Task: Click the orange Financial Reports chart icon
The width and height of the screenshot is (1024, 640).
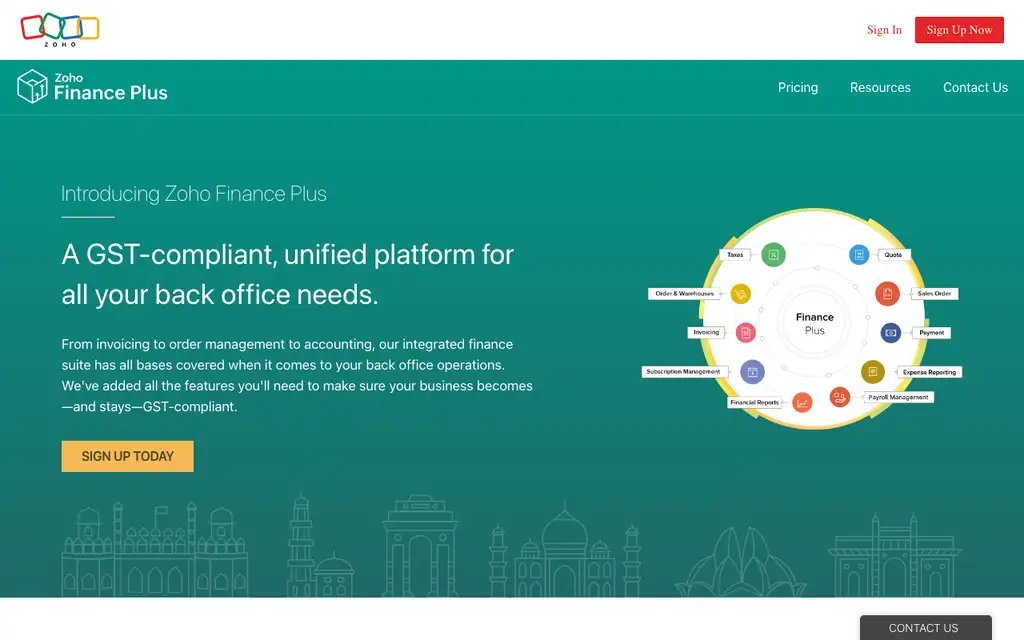Action: (x=802, y=402)
